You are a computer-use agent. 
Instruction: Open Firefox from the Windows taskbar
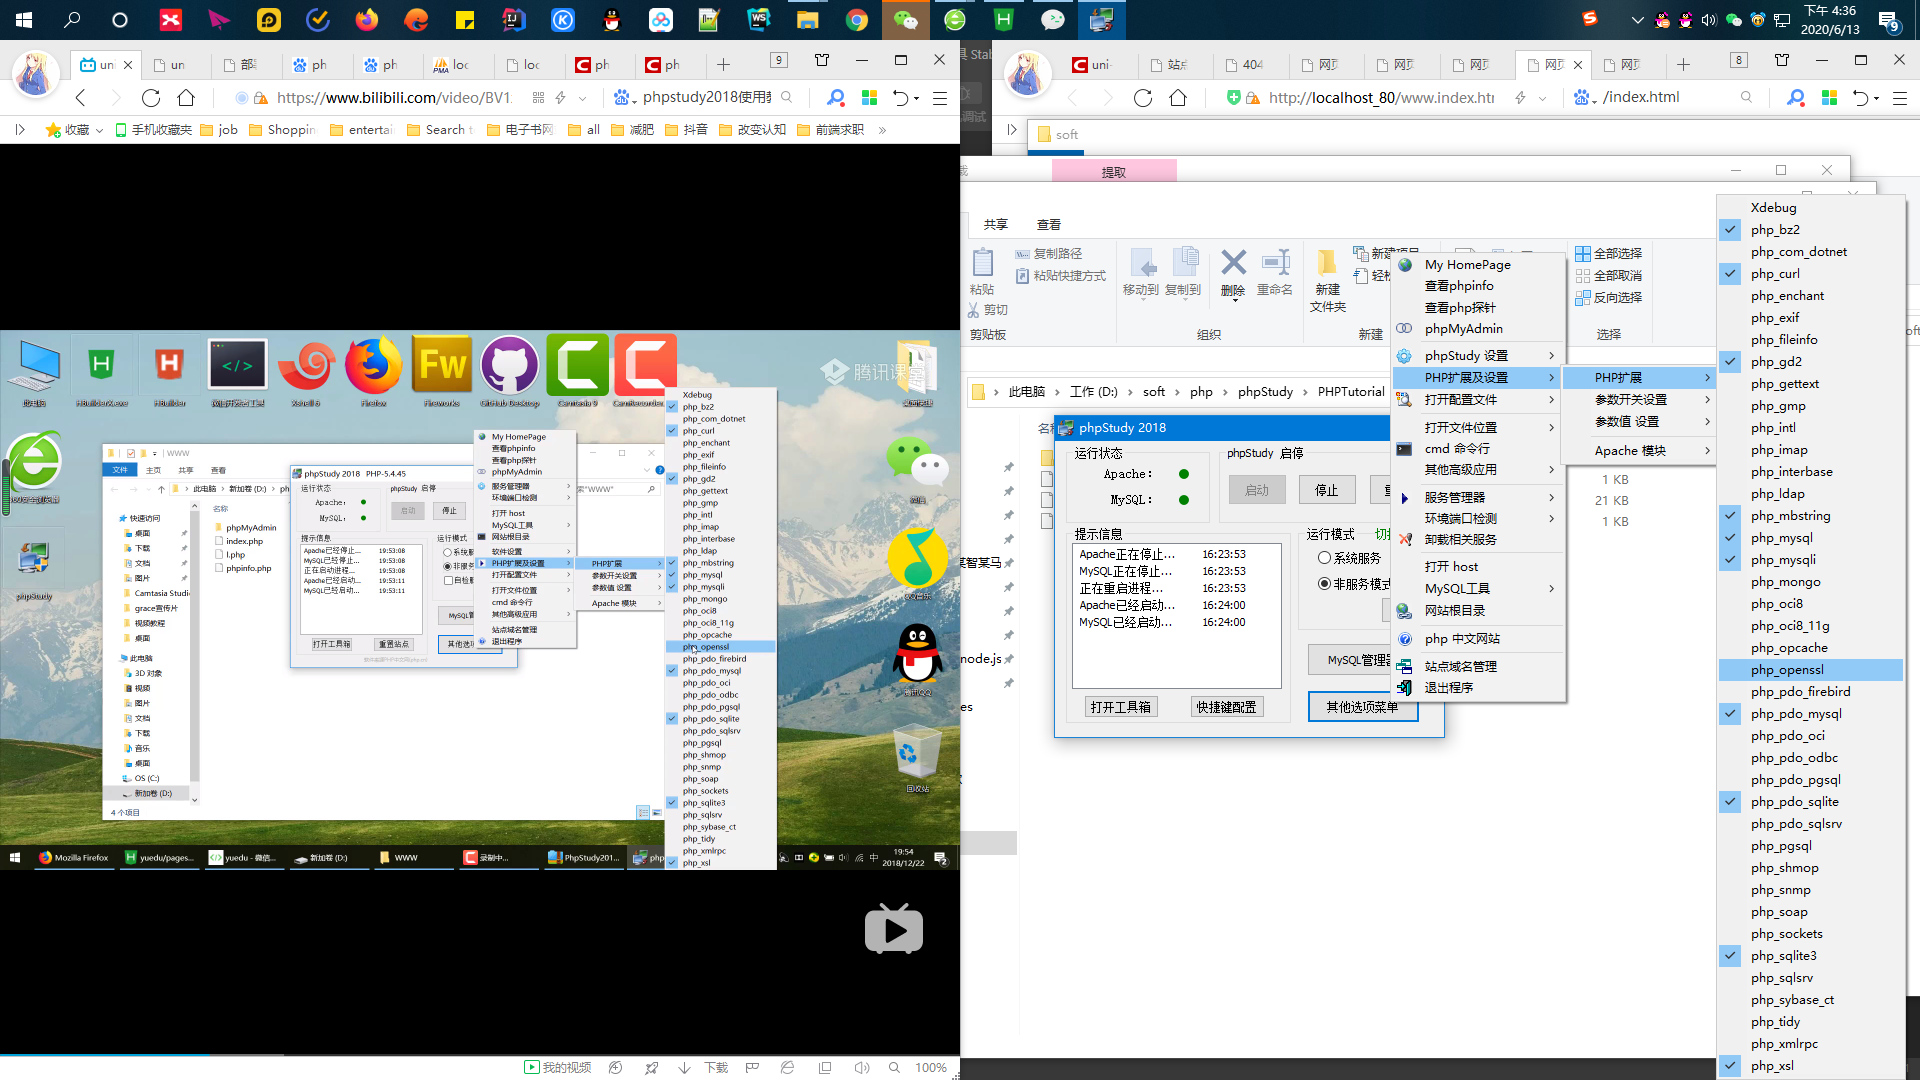click(366, 19)
